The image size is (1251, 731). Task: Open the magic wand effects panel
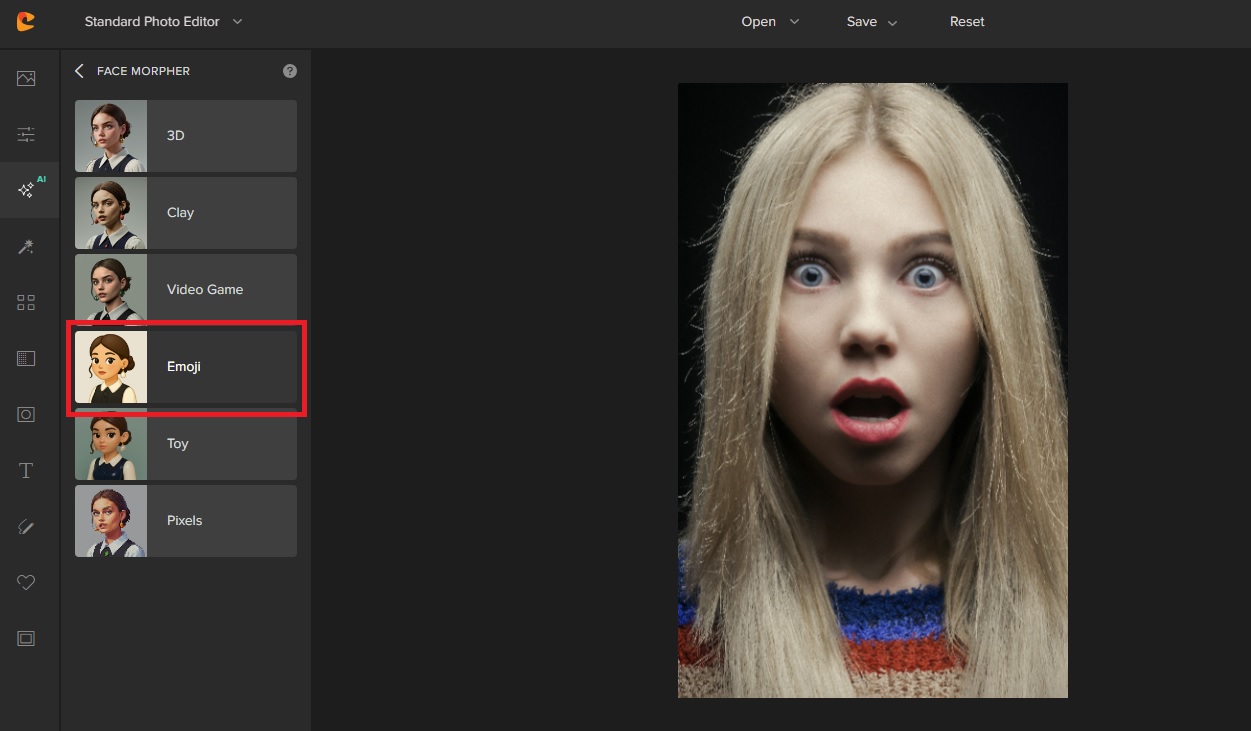coord(26,247)
